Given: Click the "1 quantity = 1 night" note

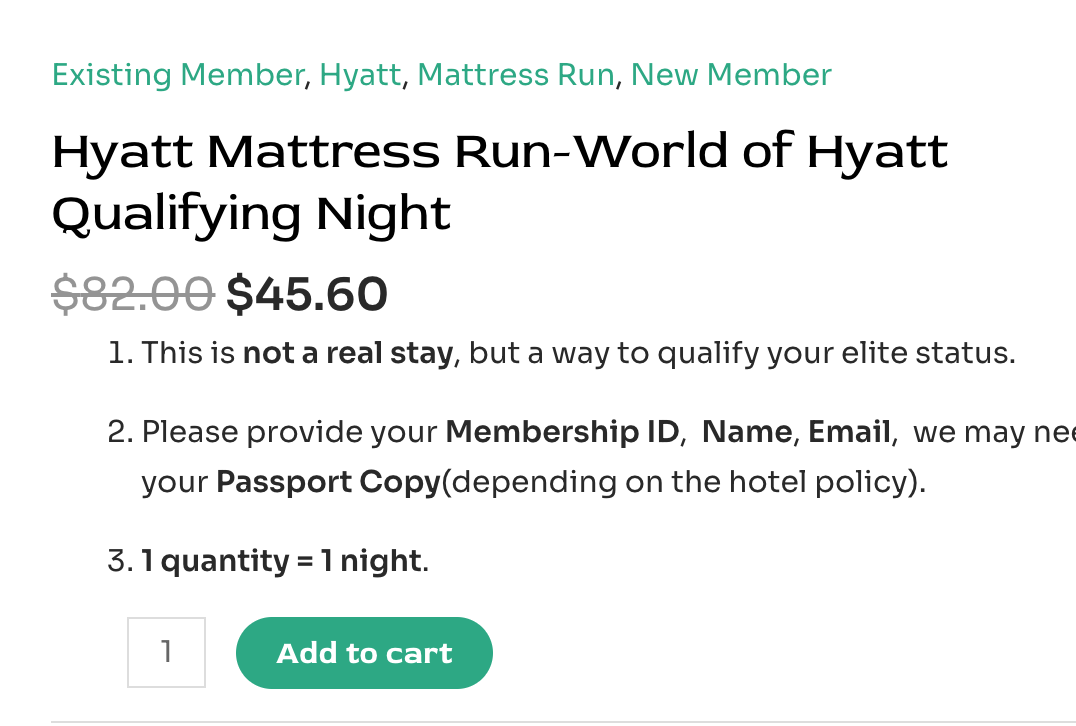Looking at the screenshot, I should coord(281,561).
